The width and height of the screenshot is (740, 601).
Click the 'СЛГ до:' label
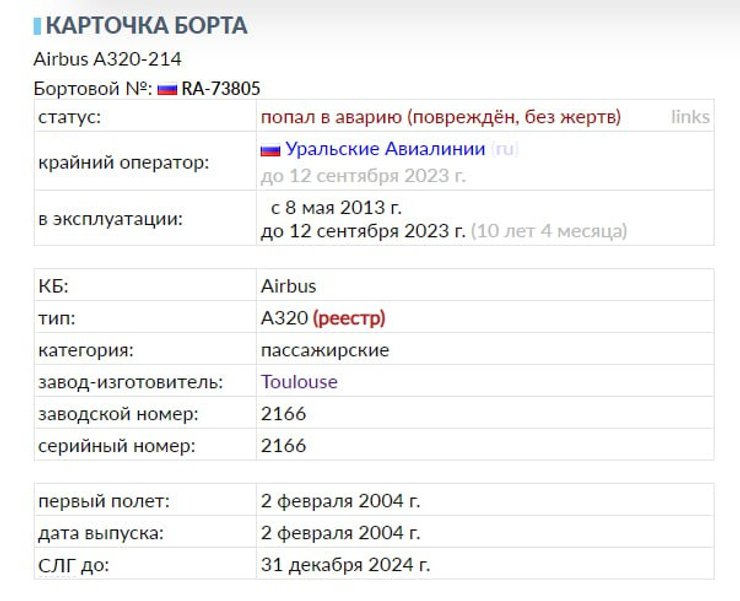[x=74, y=565]
